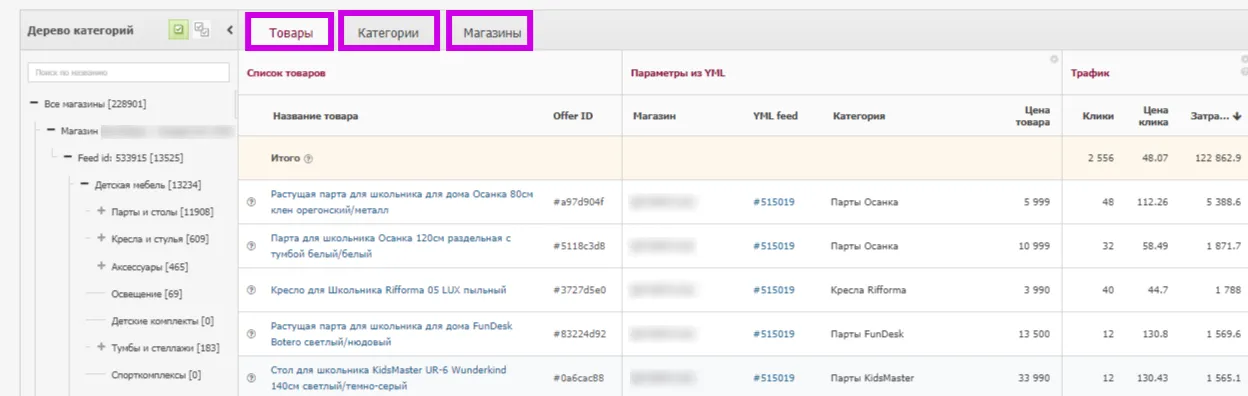This screenshot has width=1248, height=396.
Task: Select Освещение [69] category
Action: (147, 293)
